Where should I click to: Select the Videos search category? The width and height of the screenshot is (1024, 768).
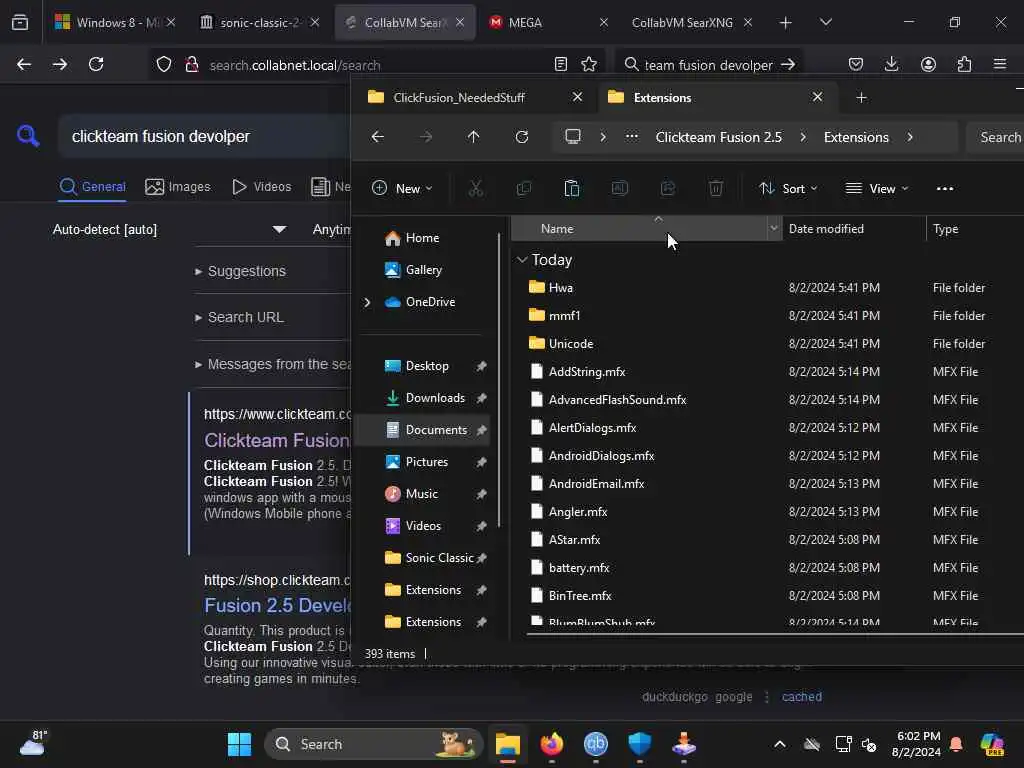pos(261,187)
